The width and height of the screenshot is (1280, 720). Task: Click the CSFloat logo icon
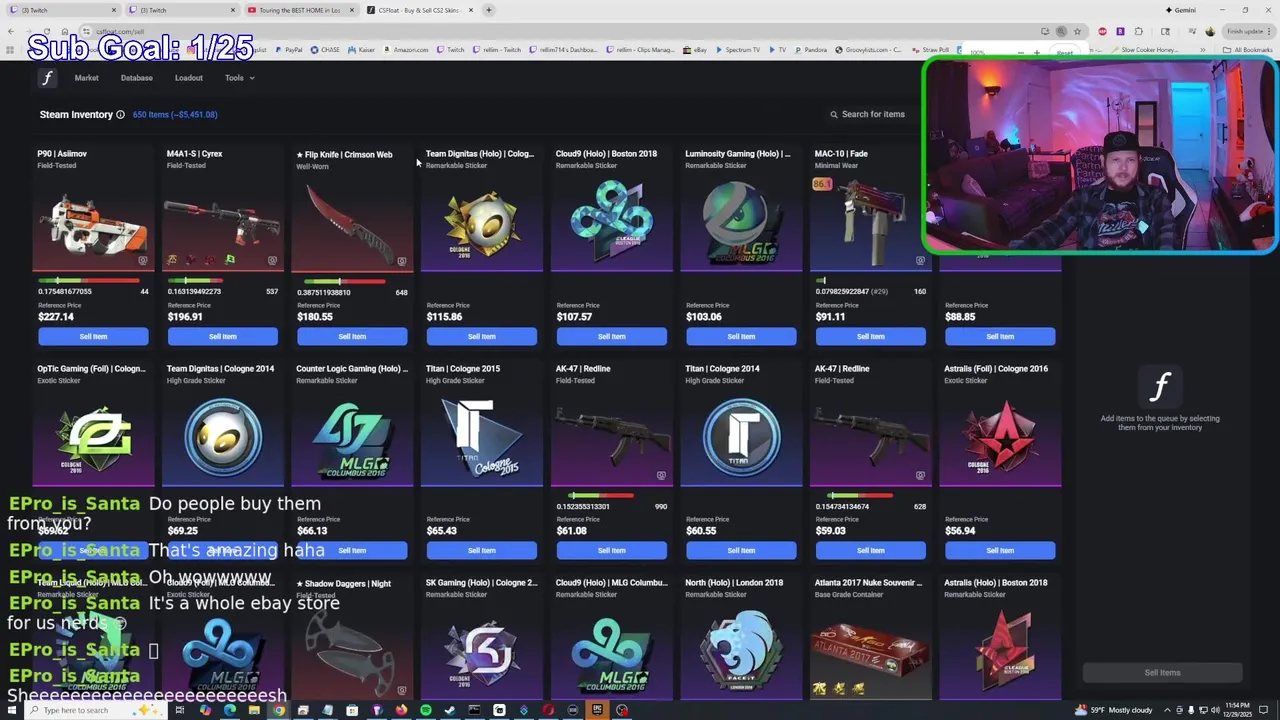point(47,78)
